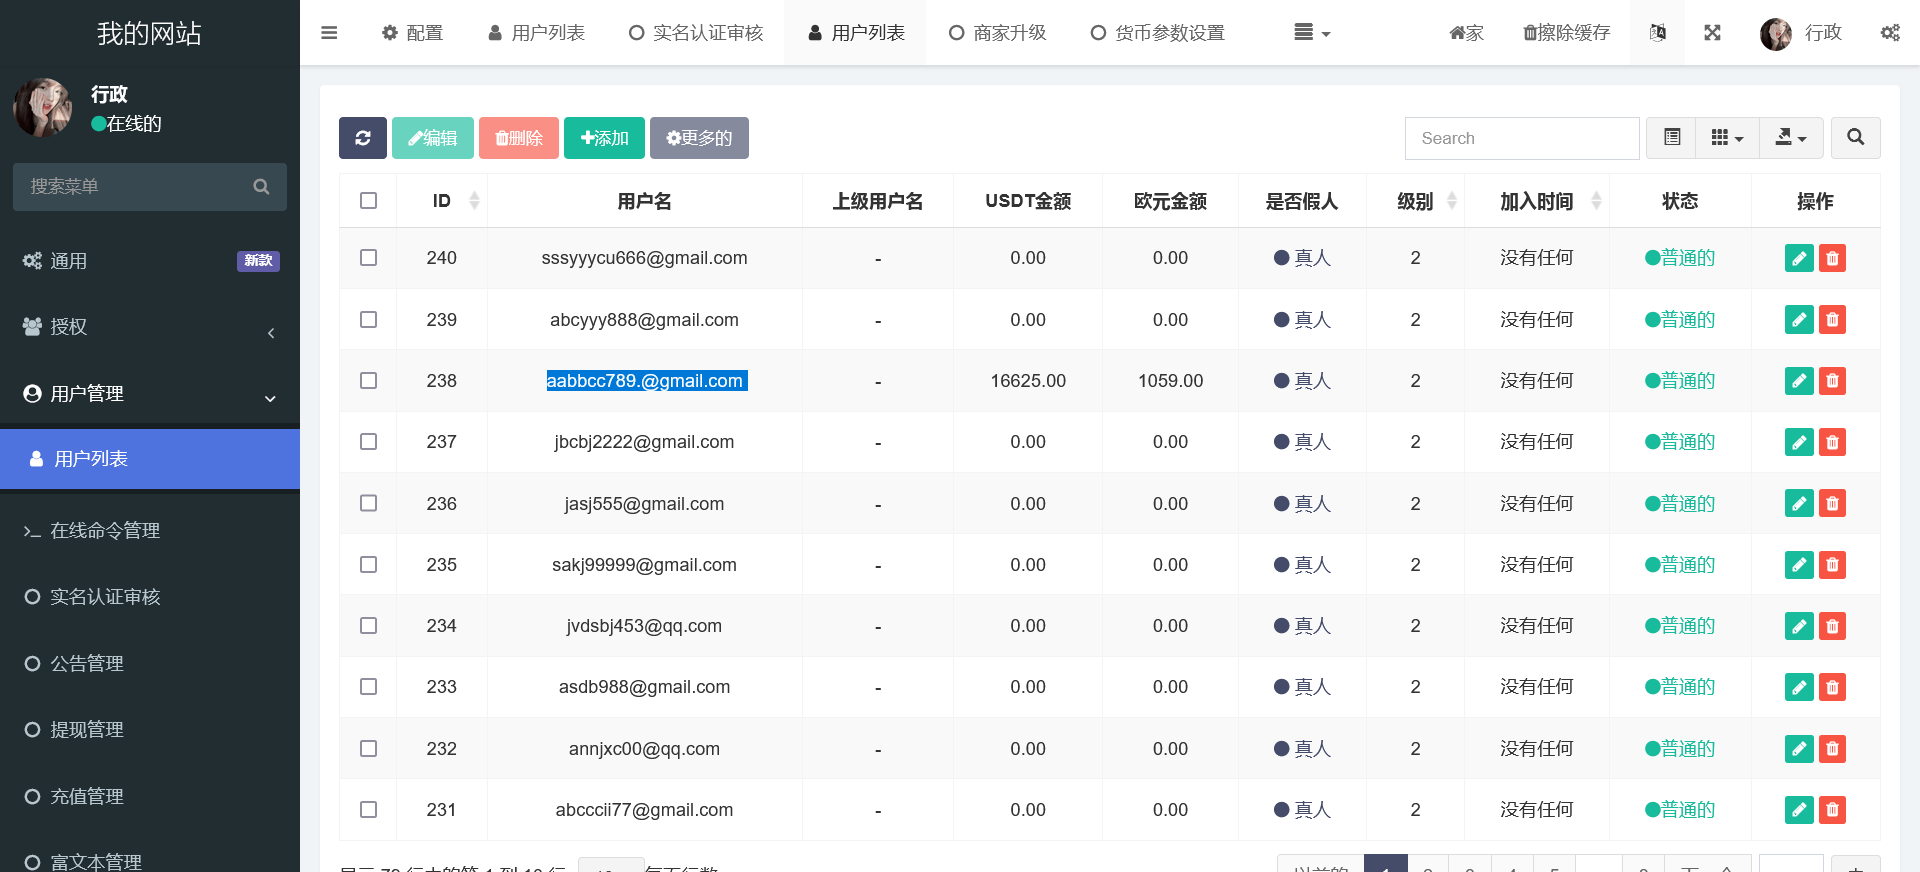The image size is (1920, 872).
Task: Click the 擦除缓存 link in header
Action: click(1566, 33)
